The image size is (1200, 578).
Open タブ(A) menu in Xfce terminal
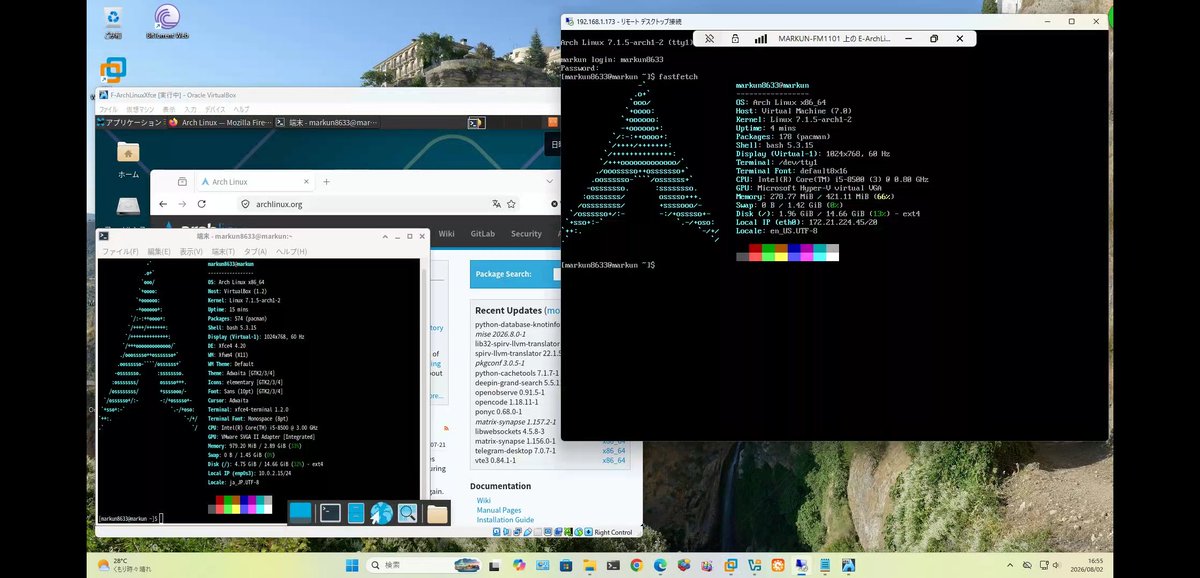(256, 251)
